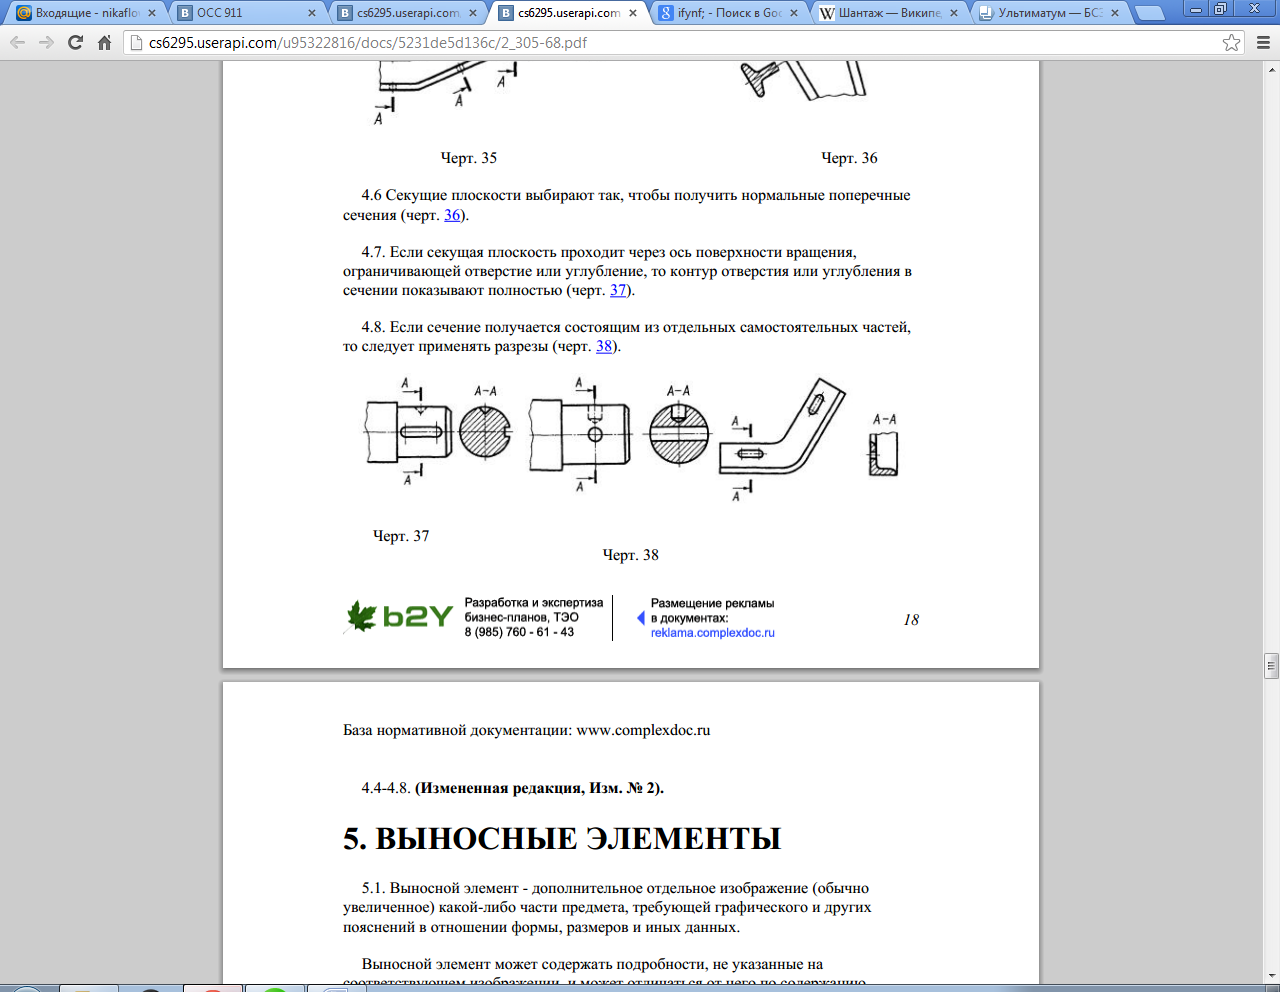This screenshot has height=992, width=1280.
Task: Click the text '(Измененная редакция, Изм. № 2).'
Action: [x=540, y=788]
